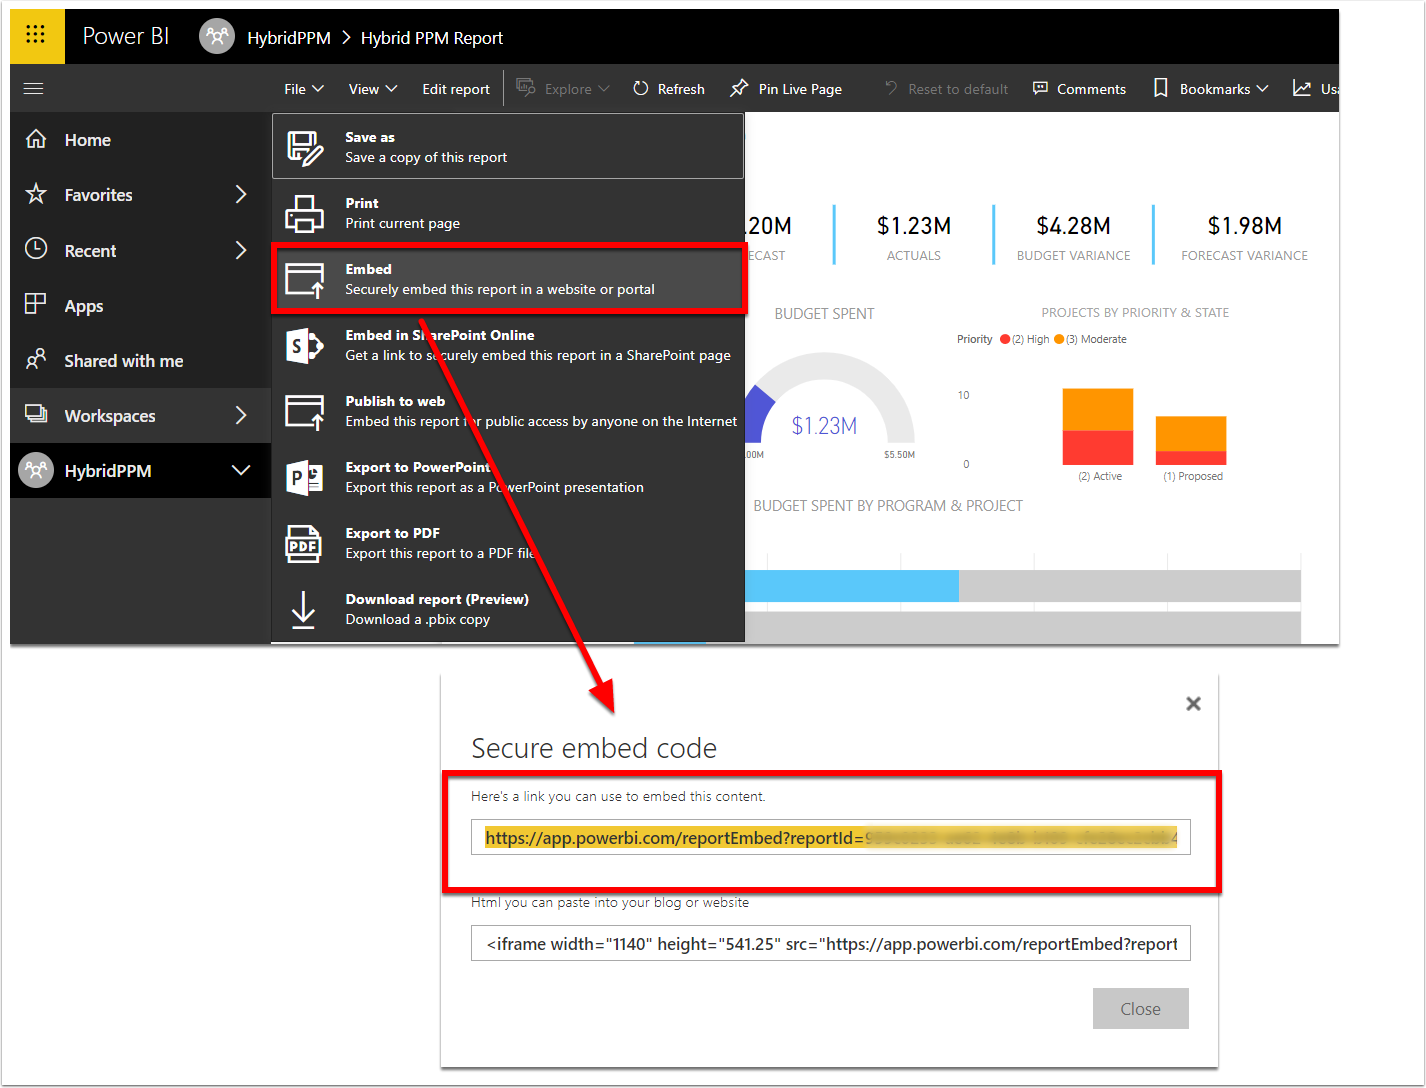The image size is (1426, 1088).
Task: Click the Apps grid icon
Action: point(36,304)
